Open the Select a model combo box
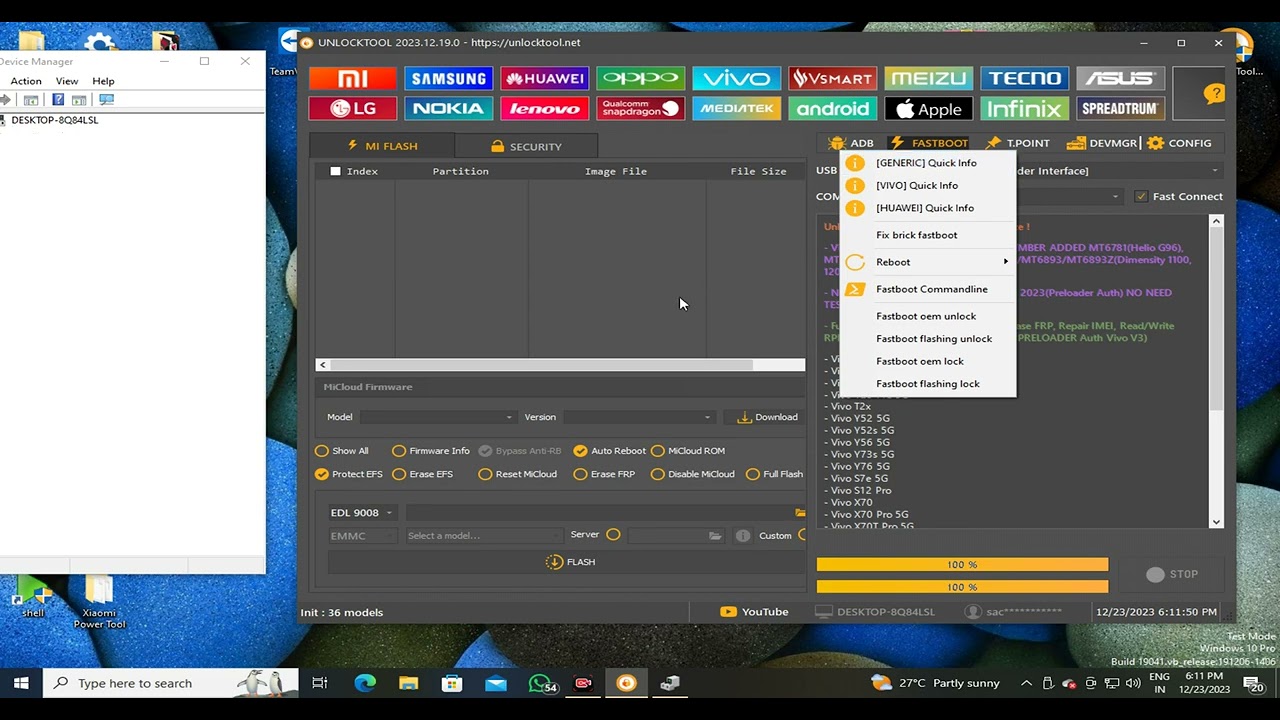Viewport: 1280px width, 720px height. coord(483,536)
